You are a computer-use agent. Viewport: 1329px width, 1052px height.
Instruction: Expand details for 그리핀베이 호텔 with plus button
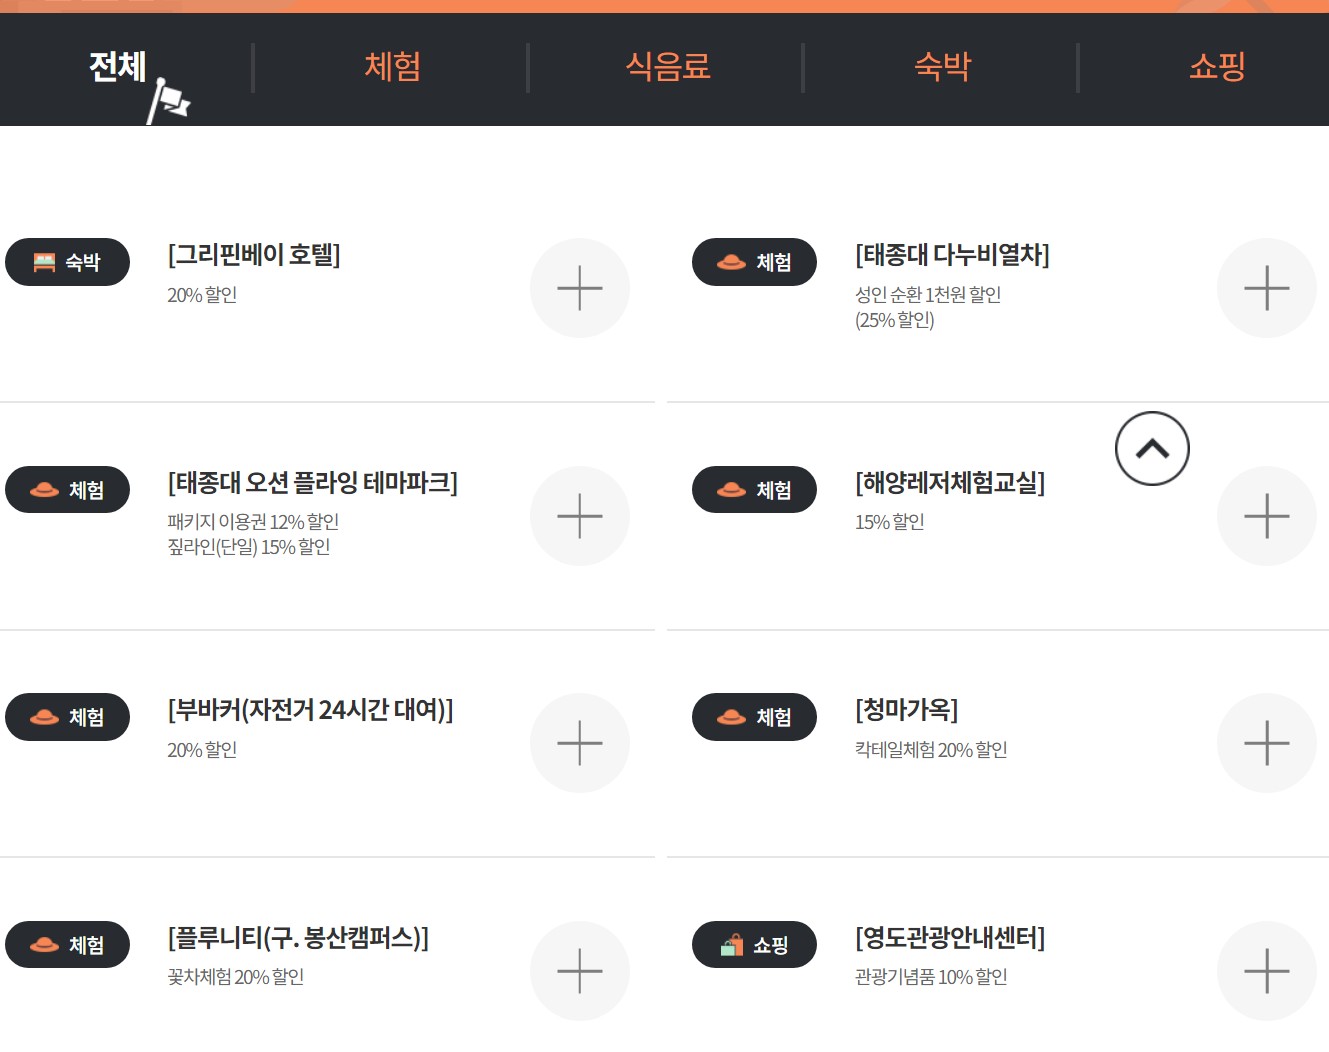(x=580, y=287)
